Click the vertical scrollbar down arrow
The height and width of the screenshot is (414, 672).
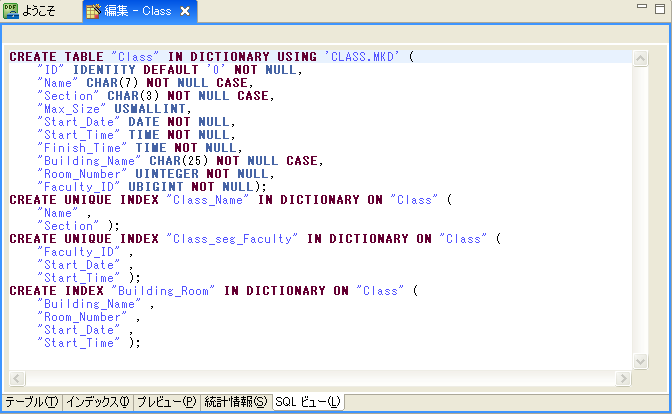(x=640, y=364)
